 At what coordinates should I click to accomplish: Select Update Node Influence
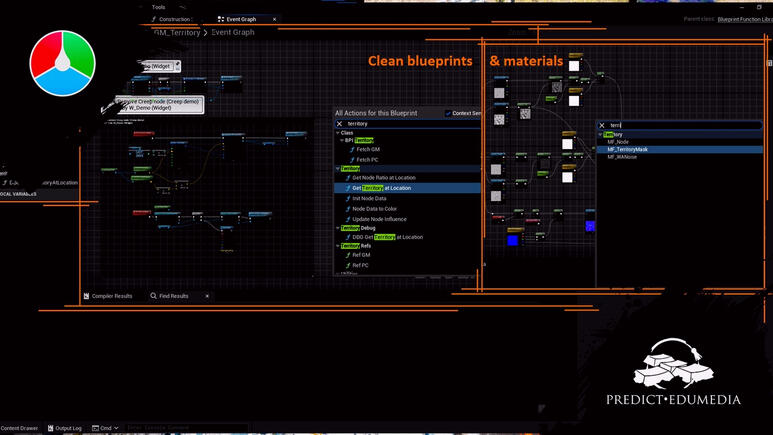[379, 219]
